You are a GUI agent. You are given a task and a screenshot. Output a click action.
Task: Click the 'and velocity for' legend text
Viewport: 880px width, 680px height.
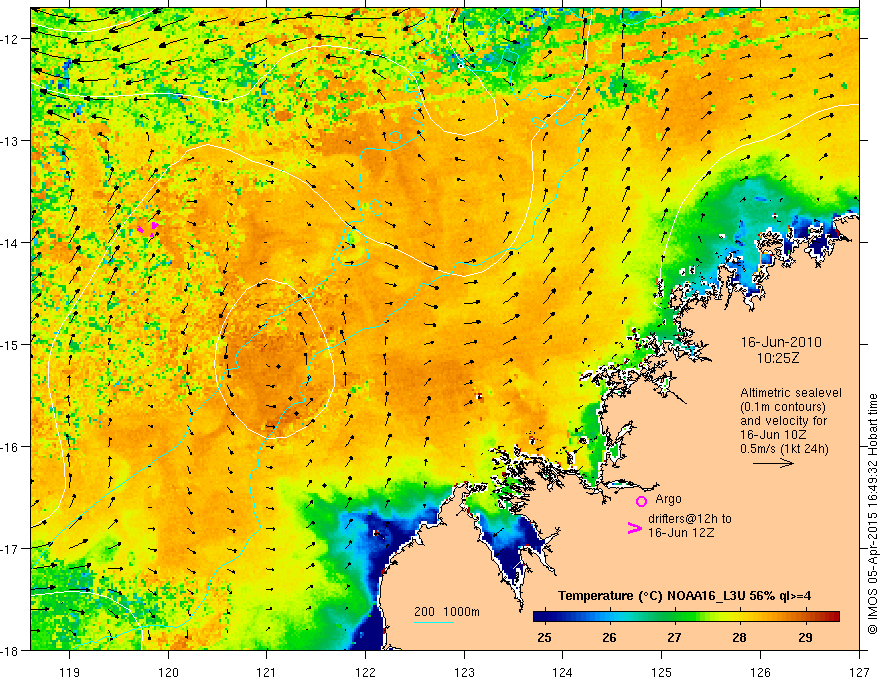(x=783, y=421)
